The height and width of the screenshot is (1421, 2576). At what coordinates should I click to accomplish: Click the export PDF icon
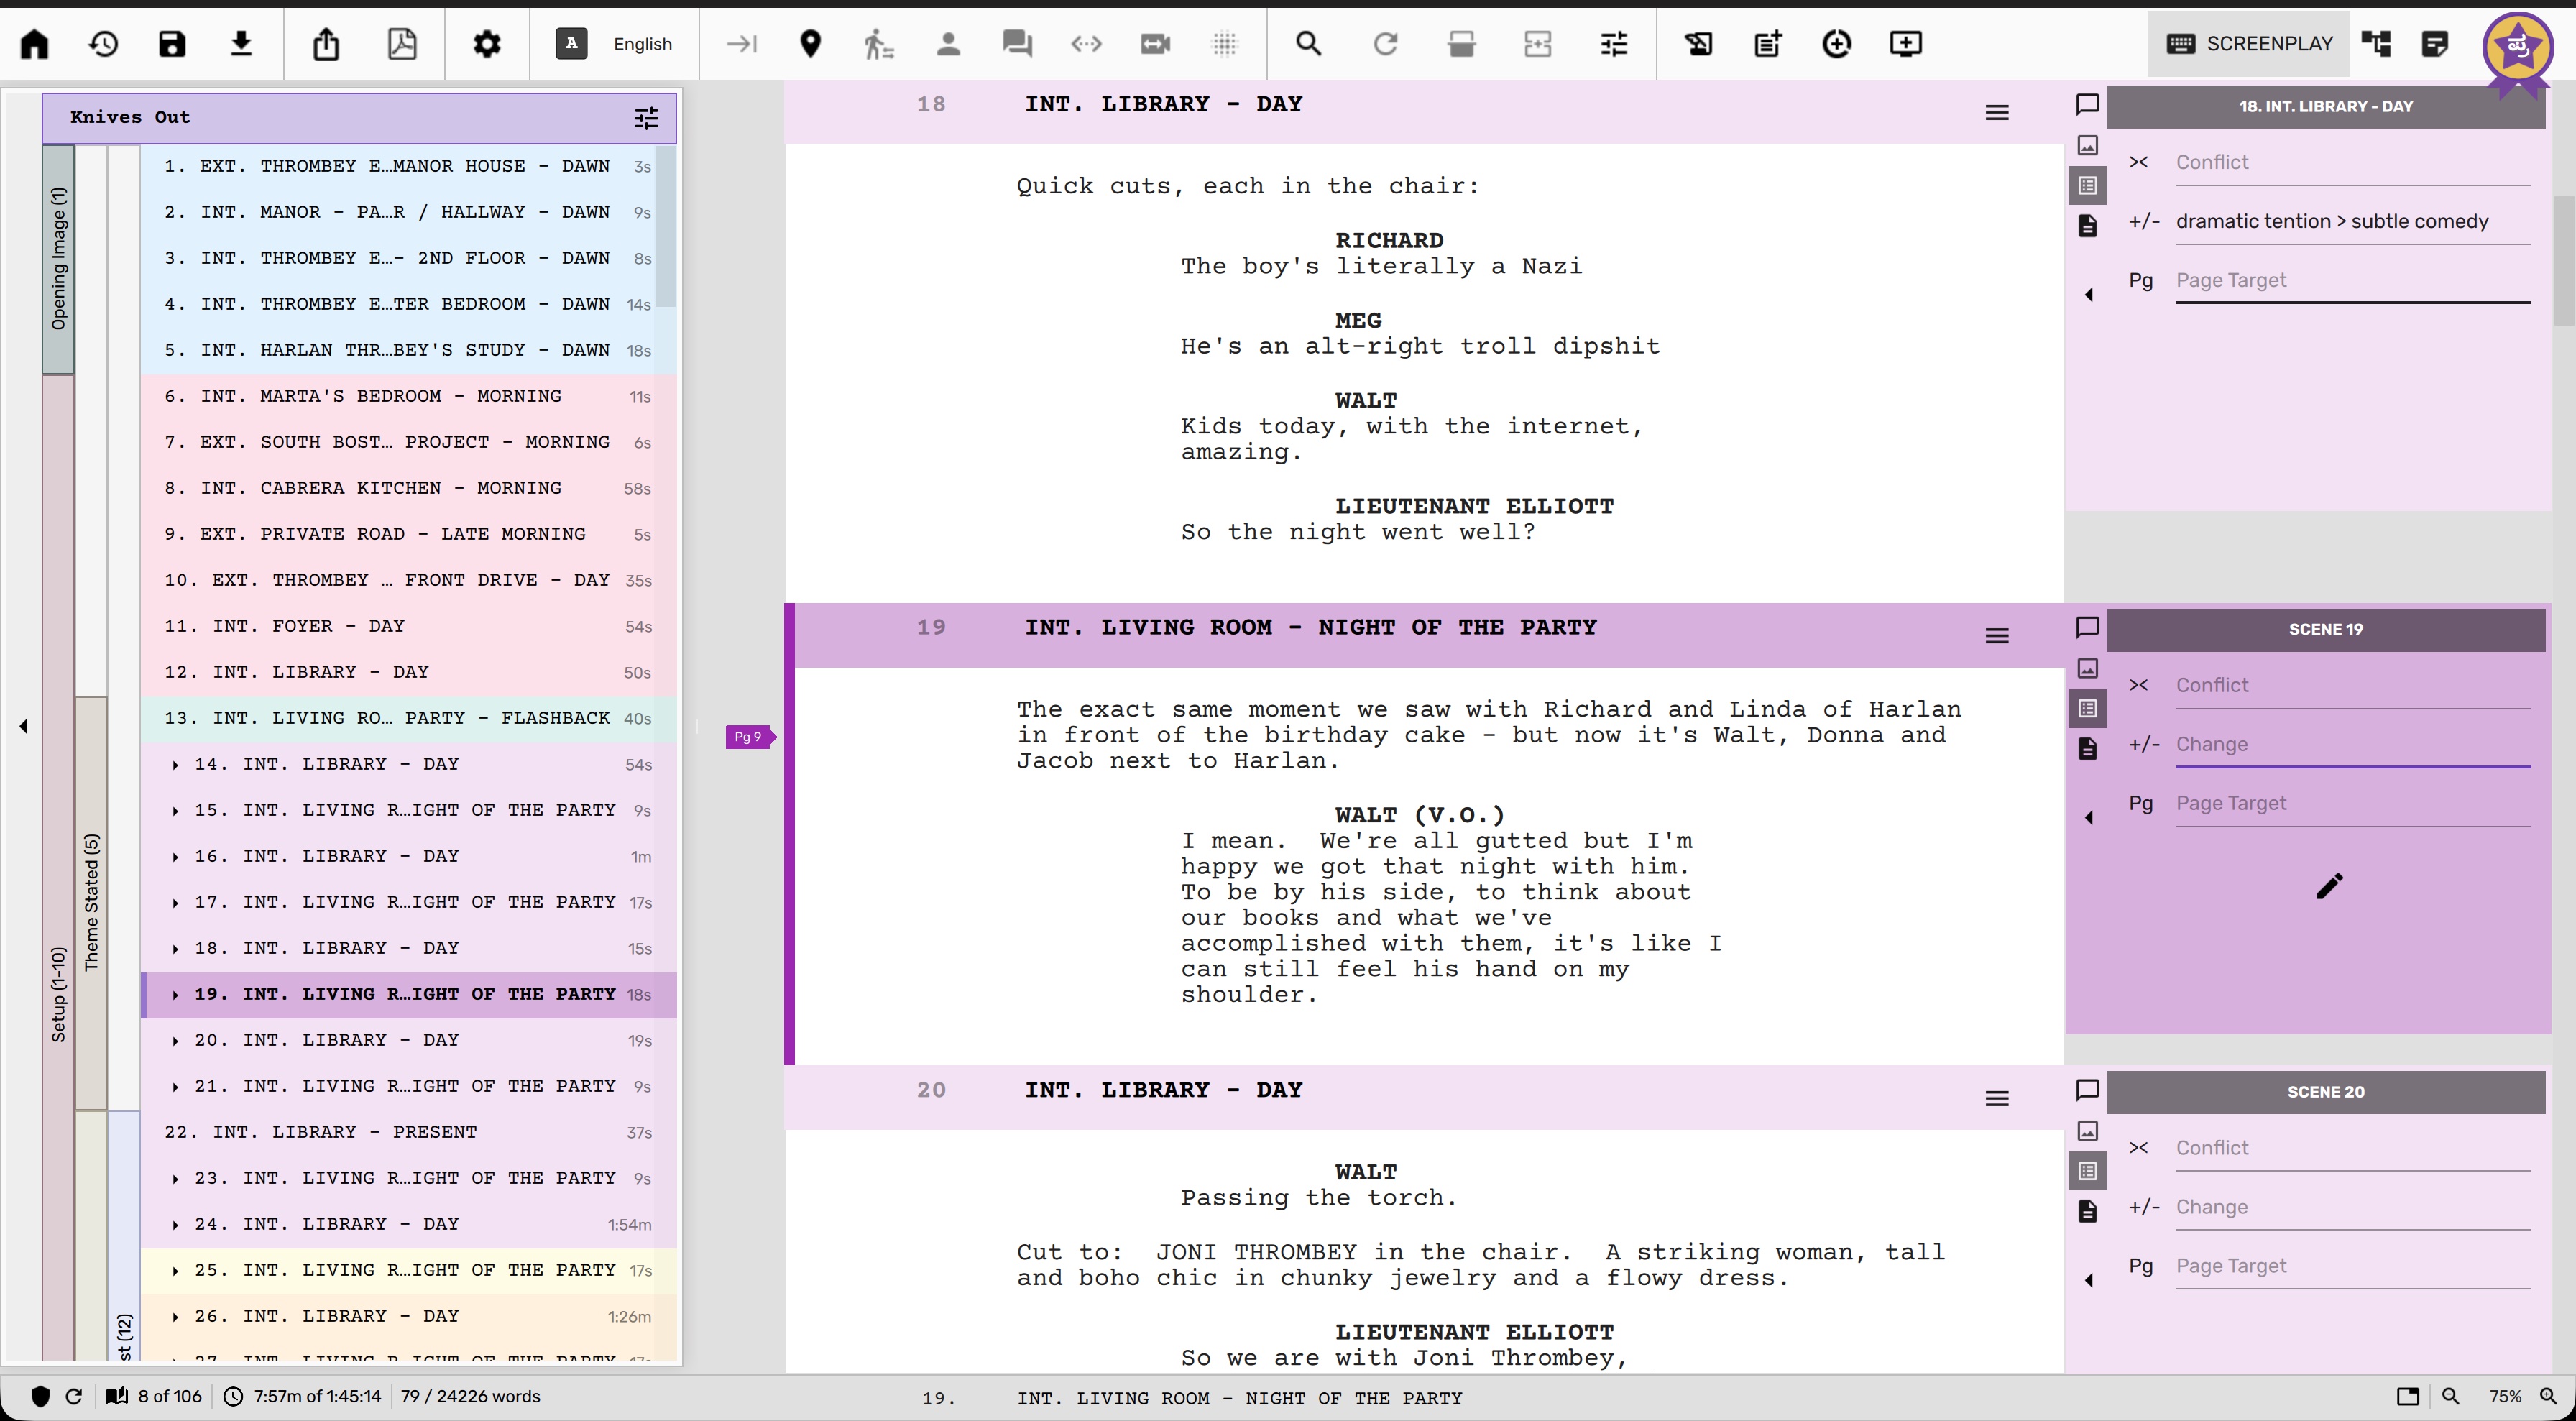coord(402,44)
